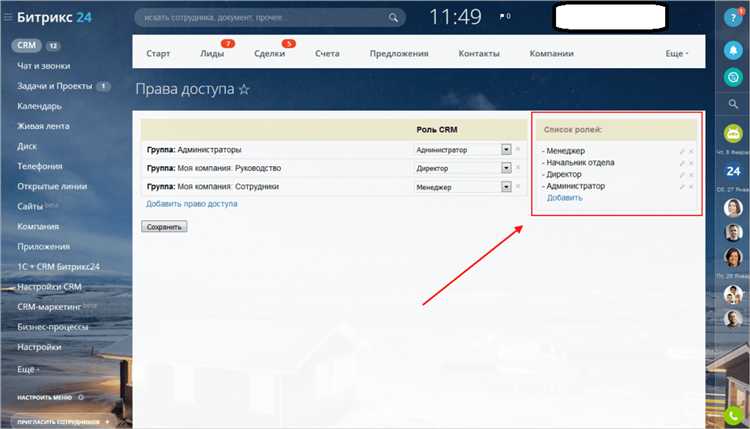Click the 11:49 clock display
The image size is (750, 429).
click(x=455, y=17)
